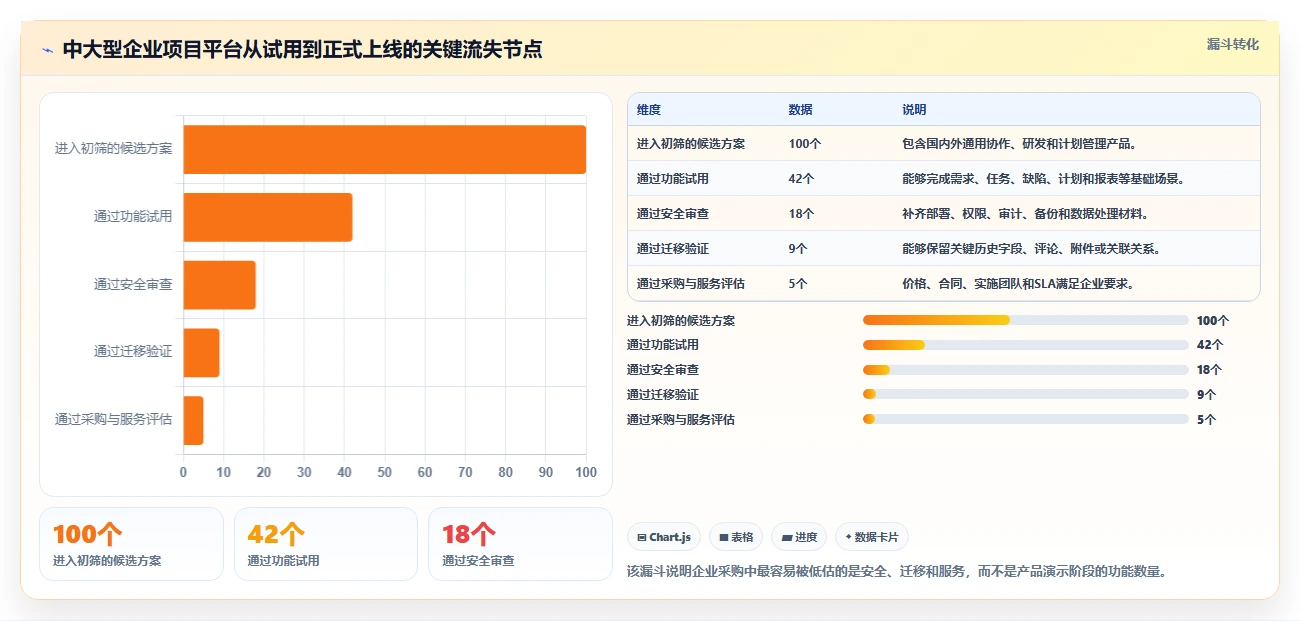Click description 补齐部署、权限、审计、备份和数据处理材料
The width and height of the screenshot is (1300, 621).
click(x=1026, y=214)
